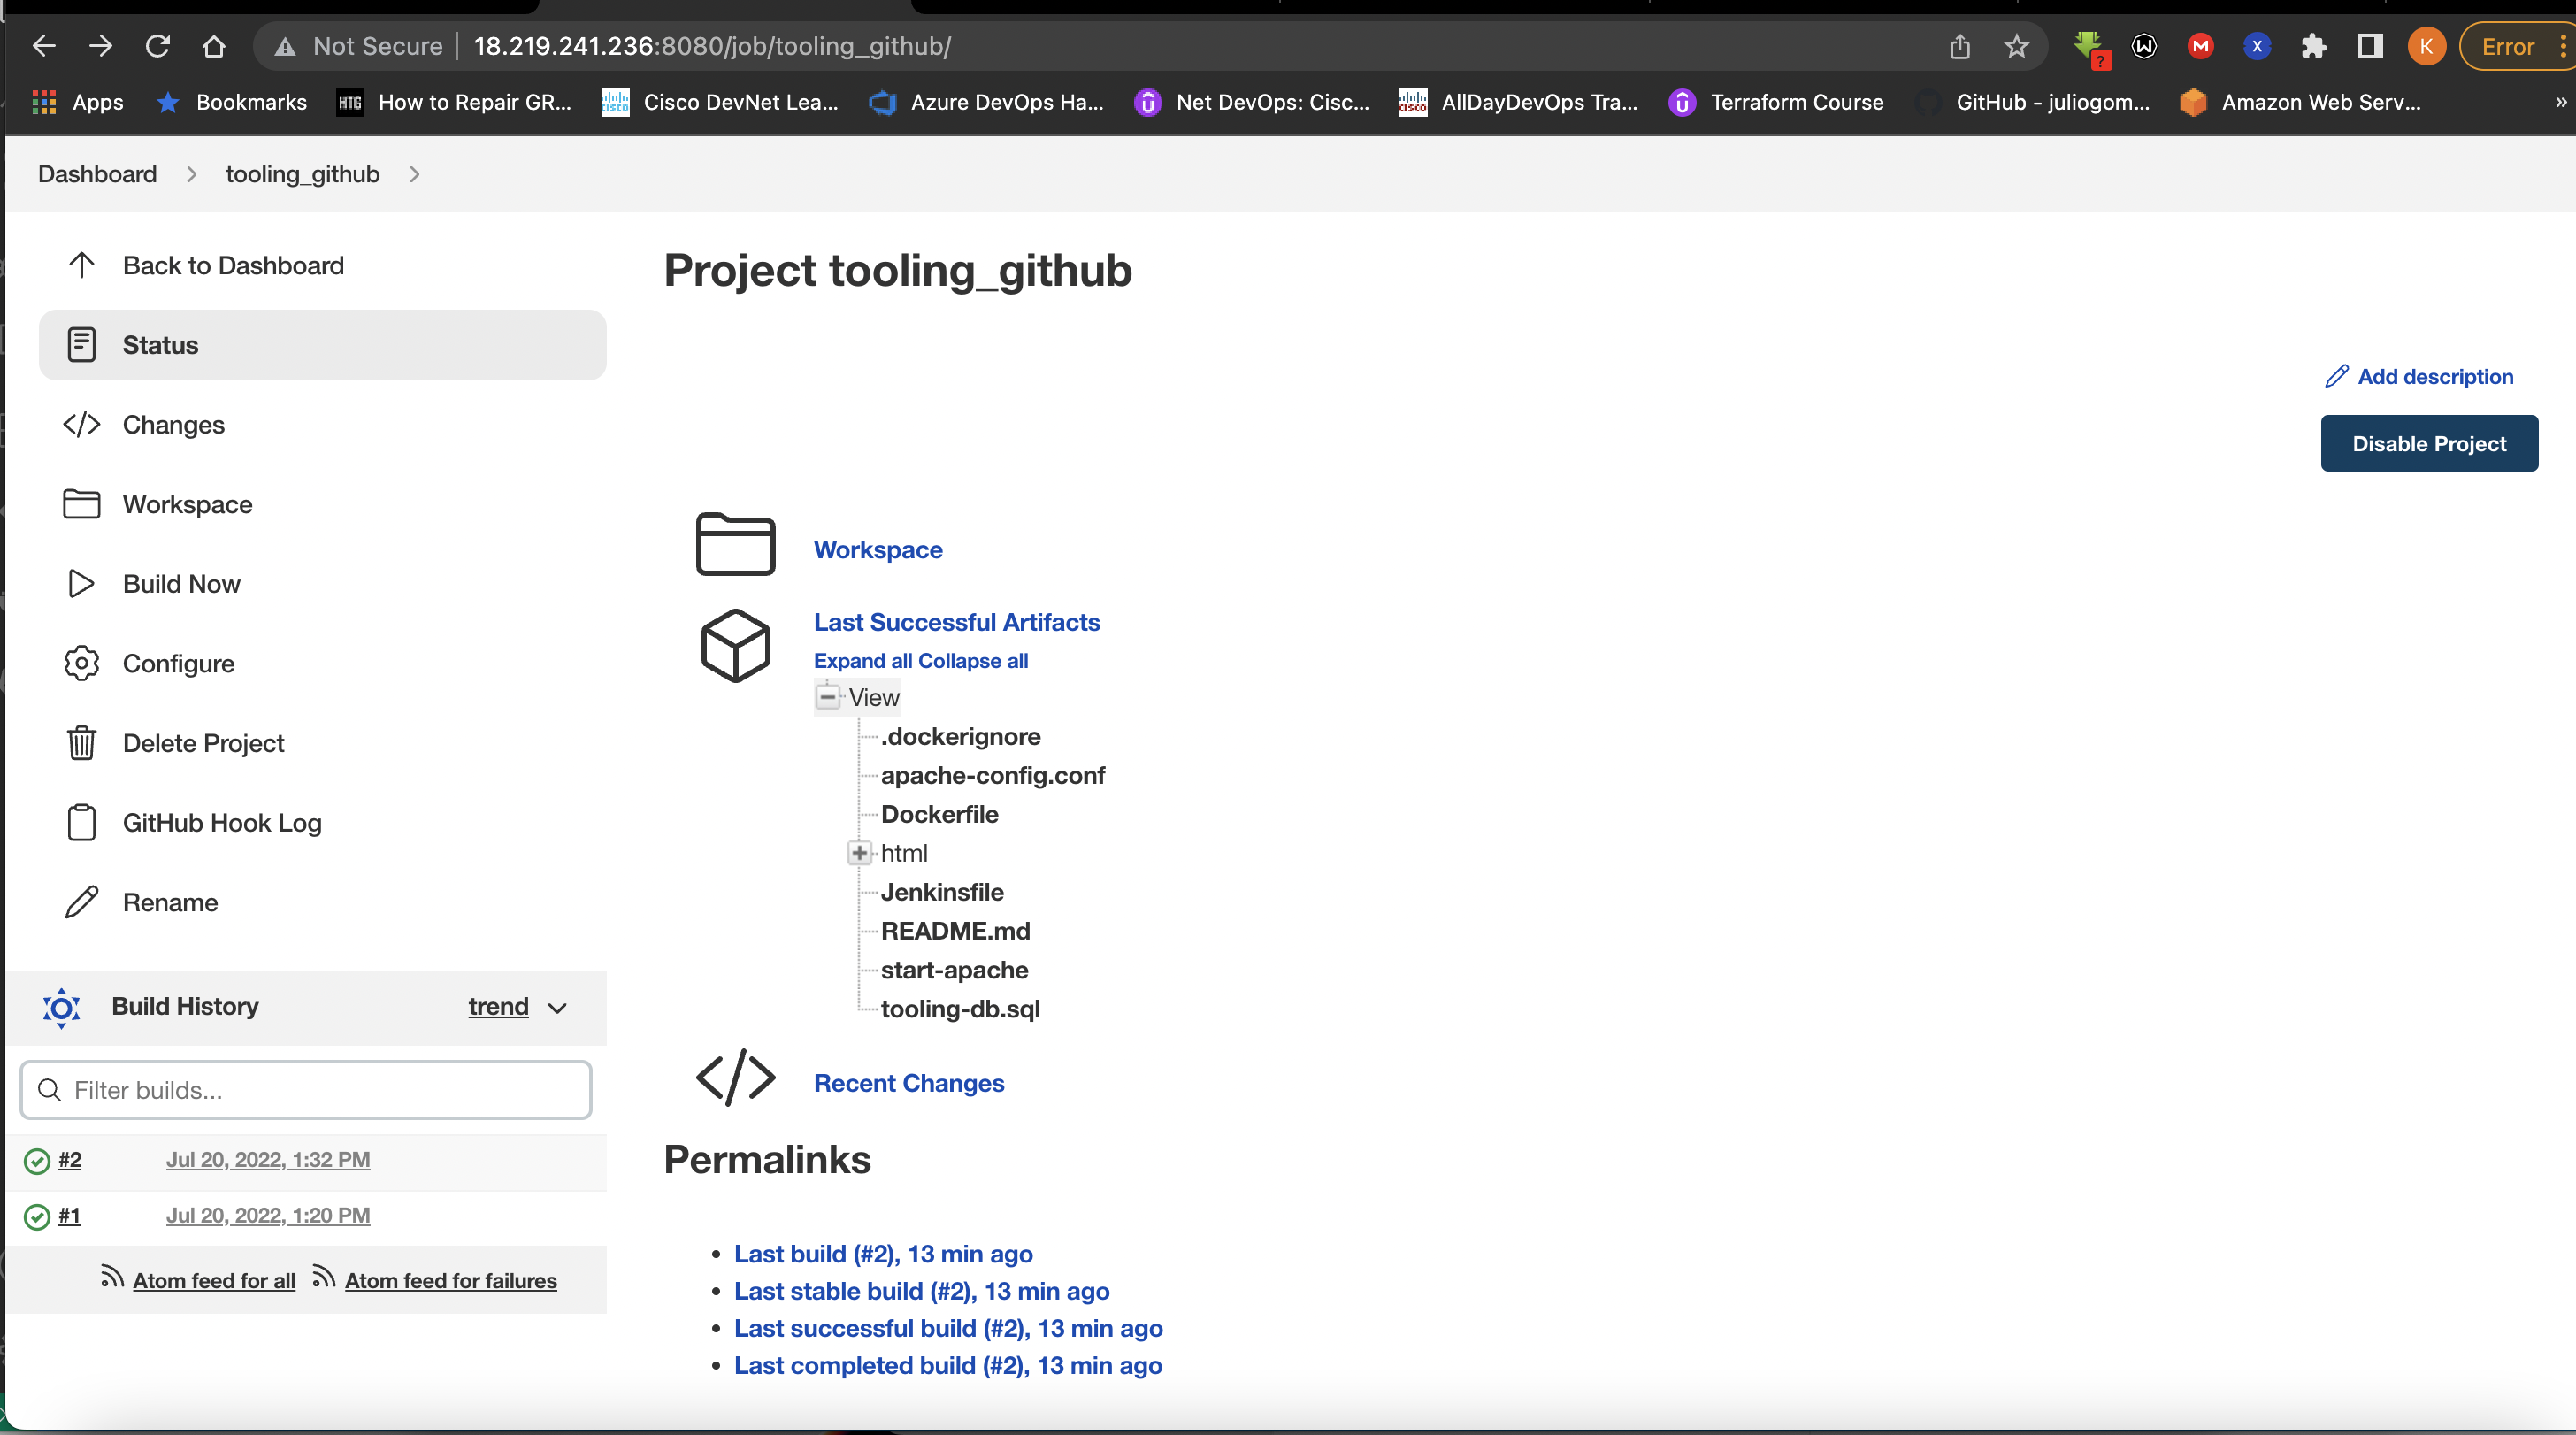
Task: Click the Rename pencil icon
Action: tap(81, 901)
